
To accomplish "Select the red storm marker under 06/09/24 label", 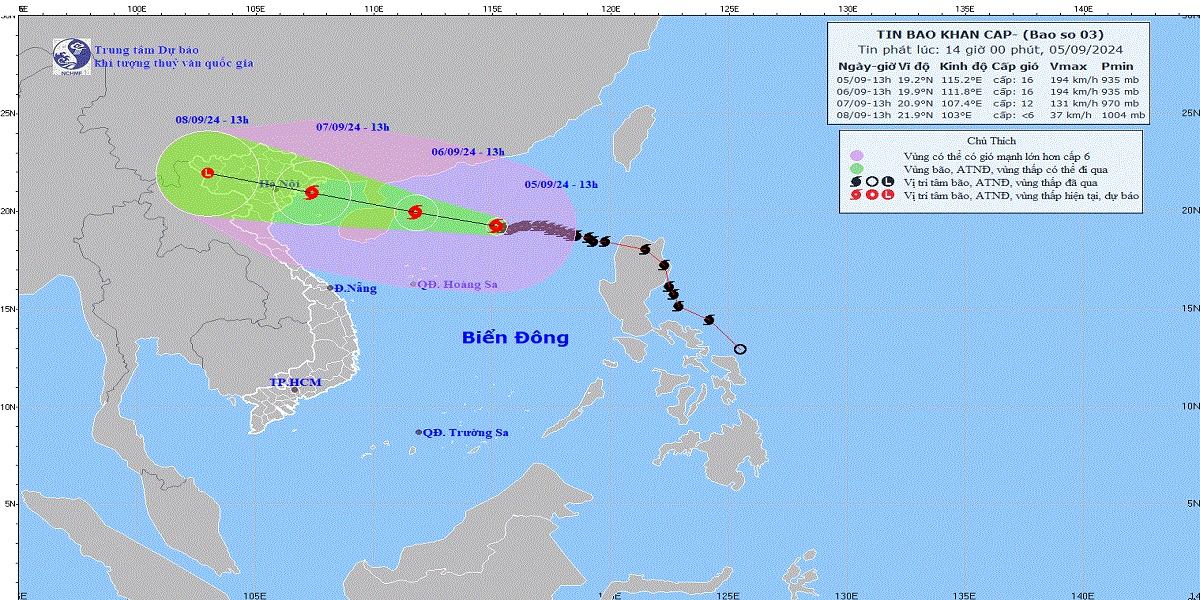I will point(415,212).
